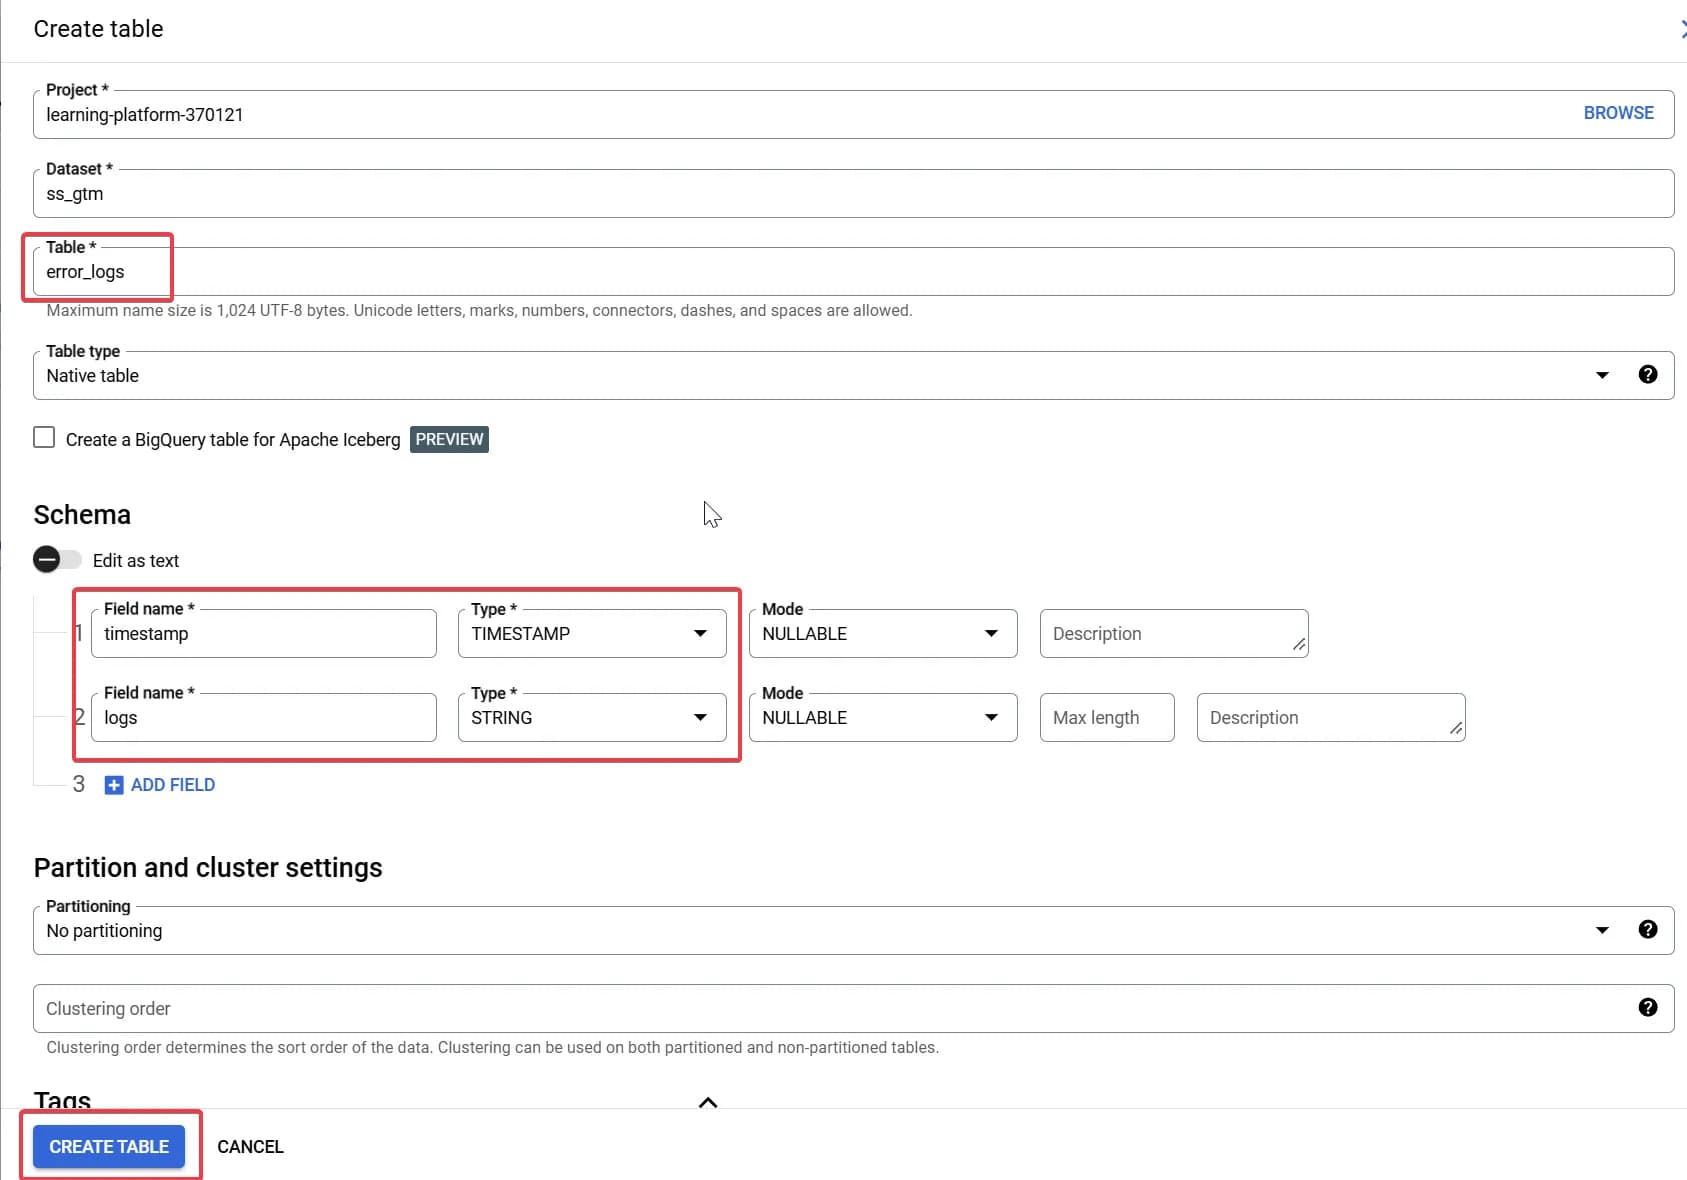1687x1180 pixels.
Task: Click the Clustering order help icon
Action: (1648, 1007)
